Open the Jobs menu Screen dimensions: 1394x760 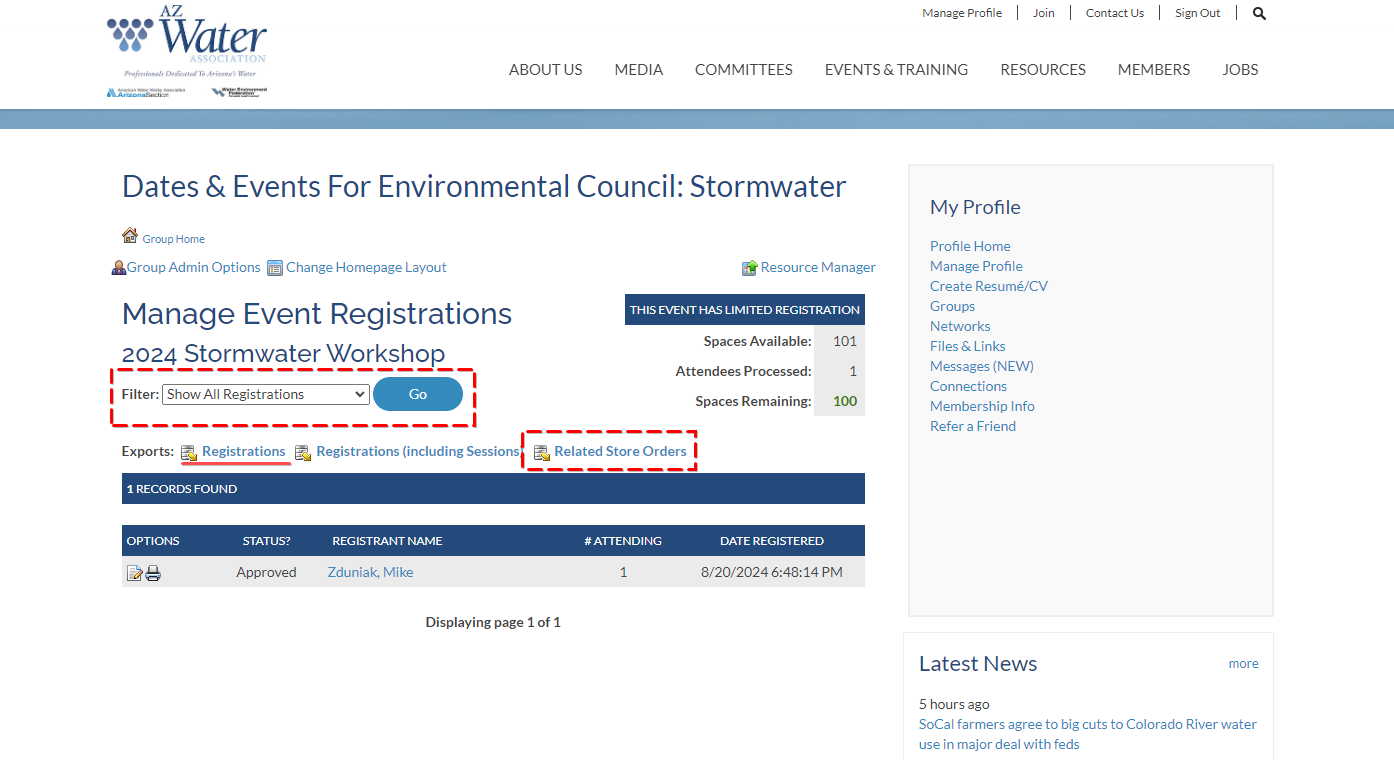click(x=1240, y=70)
